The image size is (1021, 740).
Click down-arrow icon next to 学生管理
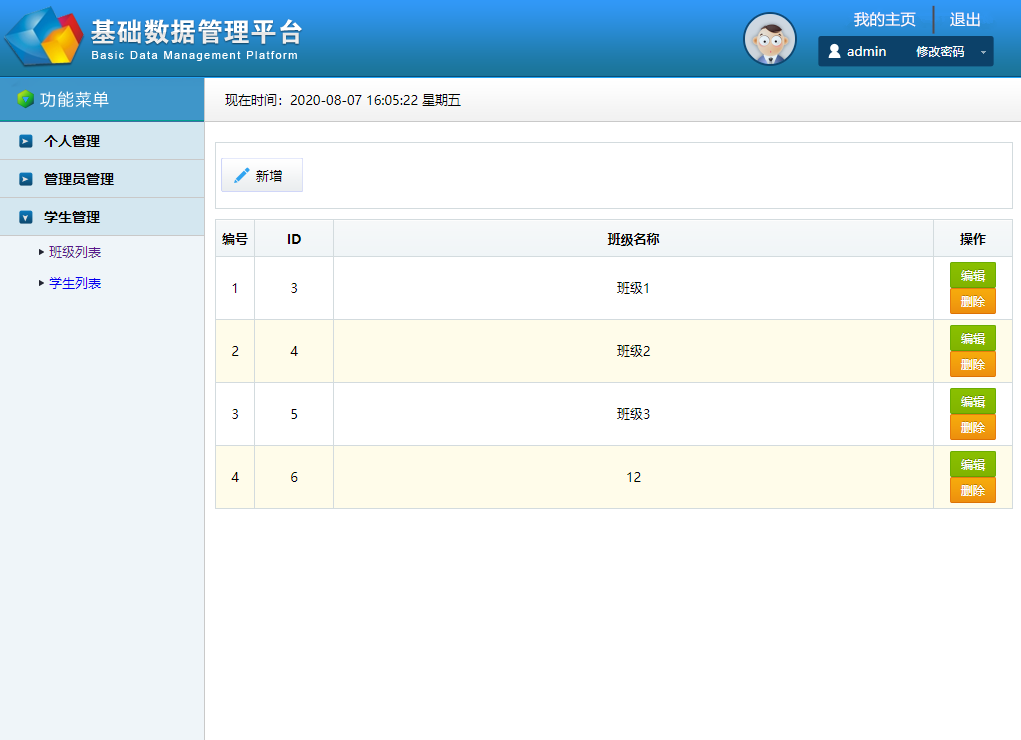pyautogui.click(x=26, y=217)
